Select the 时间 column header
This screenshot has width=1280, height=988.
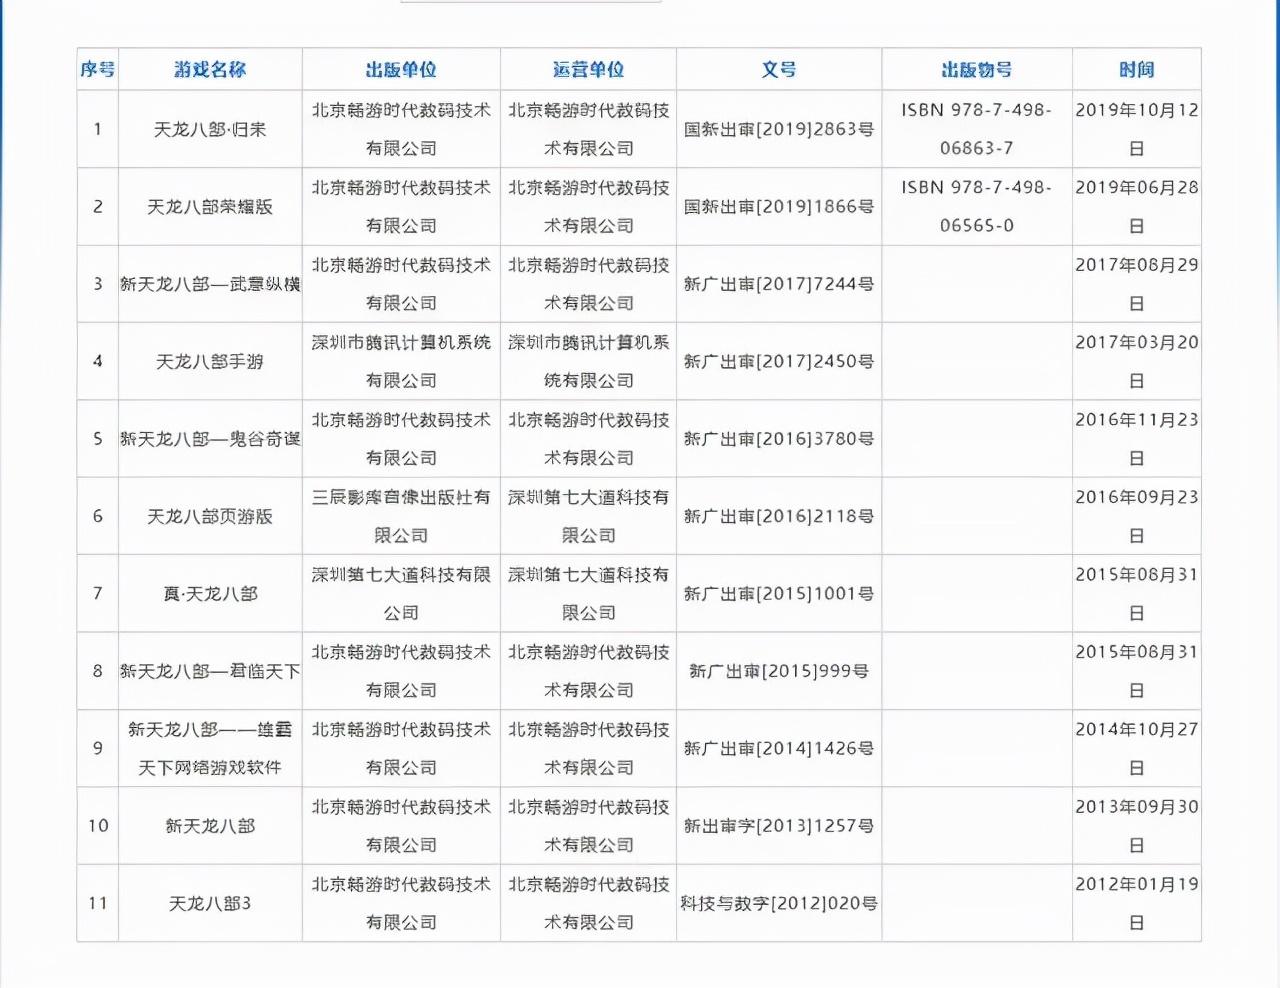pos(1137,69)
